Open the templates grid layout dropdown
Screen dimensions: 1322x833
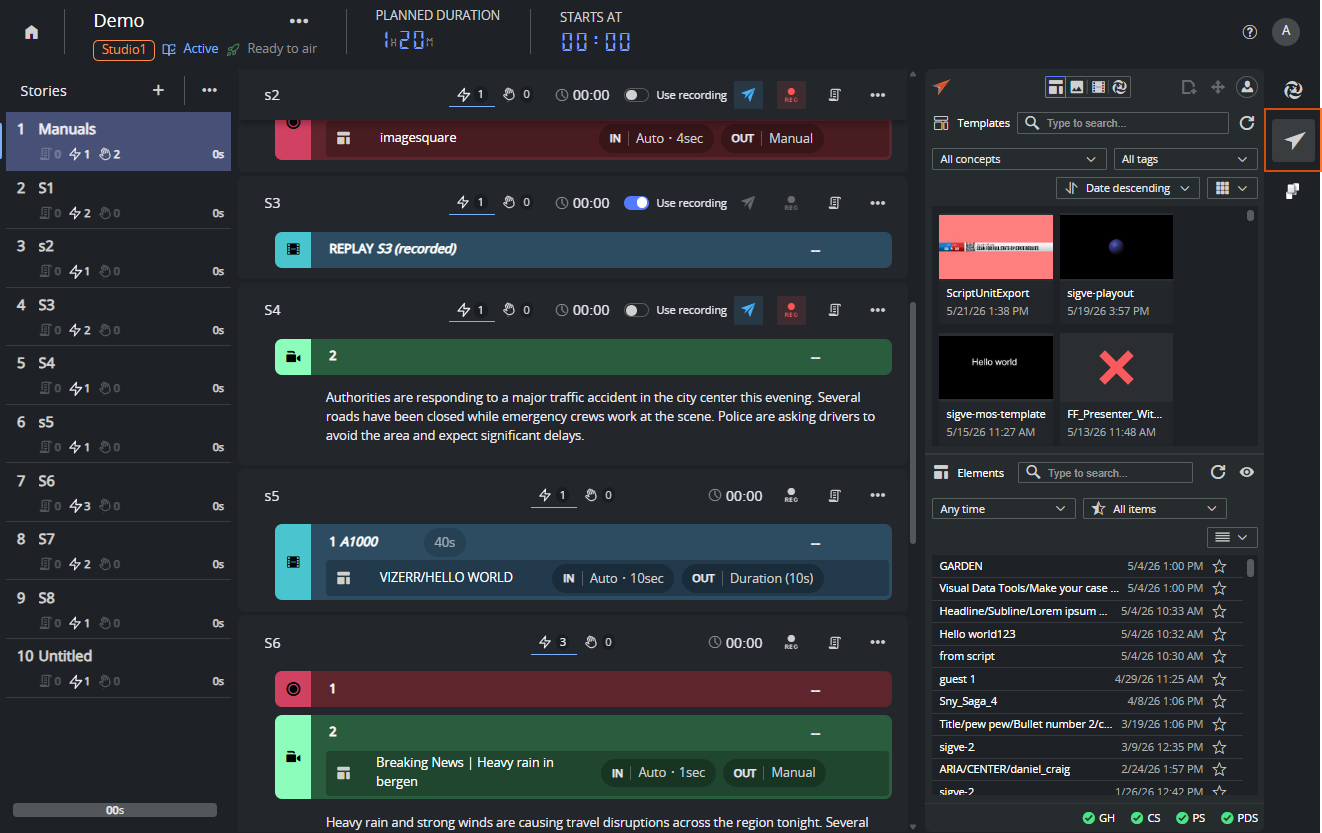[1232, 188]
